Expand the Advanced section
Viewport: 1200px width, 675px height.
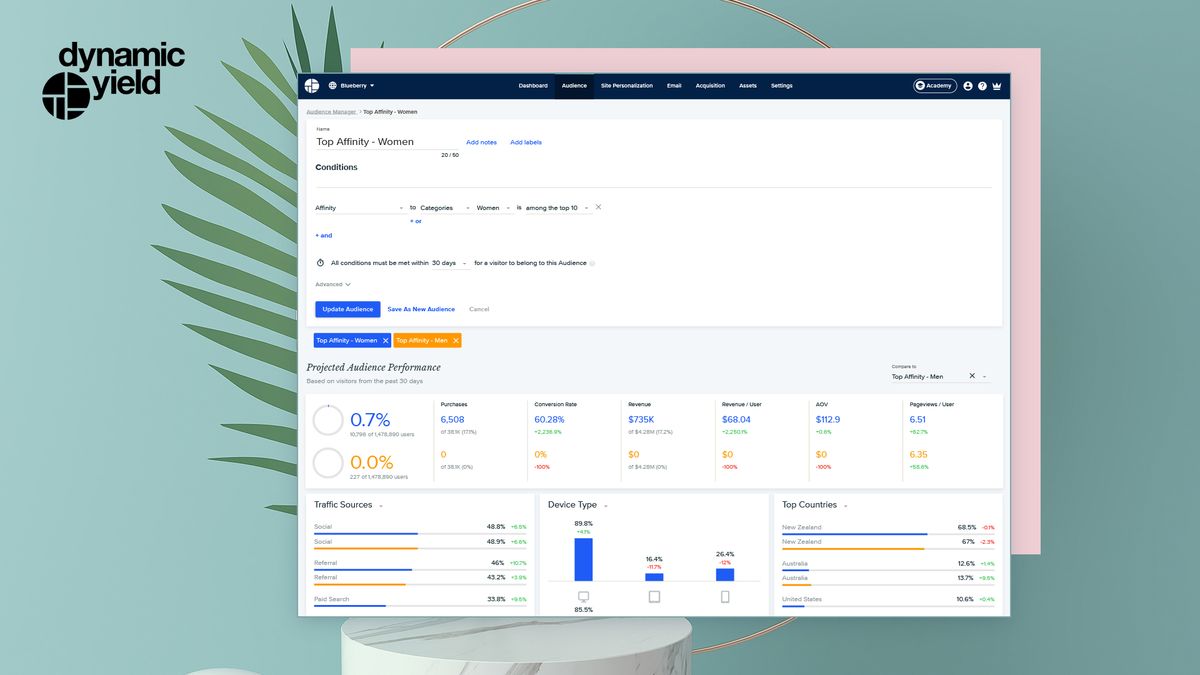331,283
